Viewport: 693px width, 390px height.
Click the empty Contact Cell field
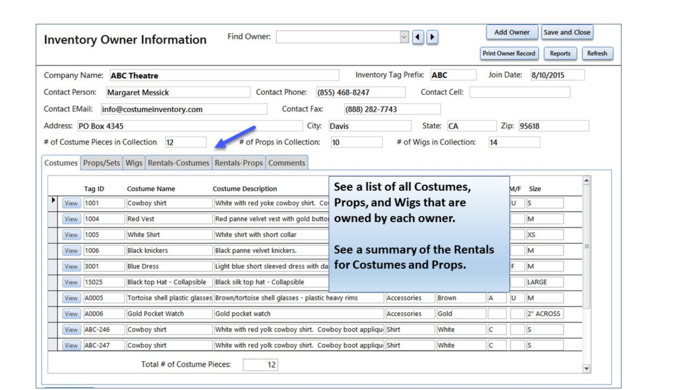click(520, 92)
